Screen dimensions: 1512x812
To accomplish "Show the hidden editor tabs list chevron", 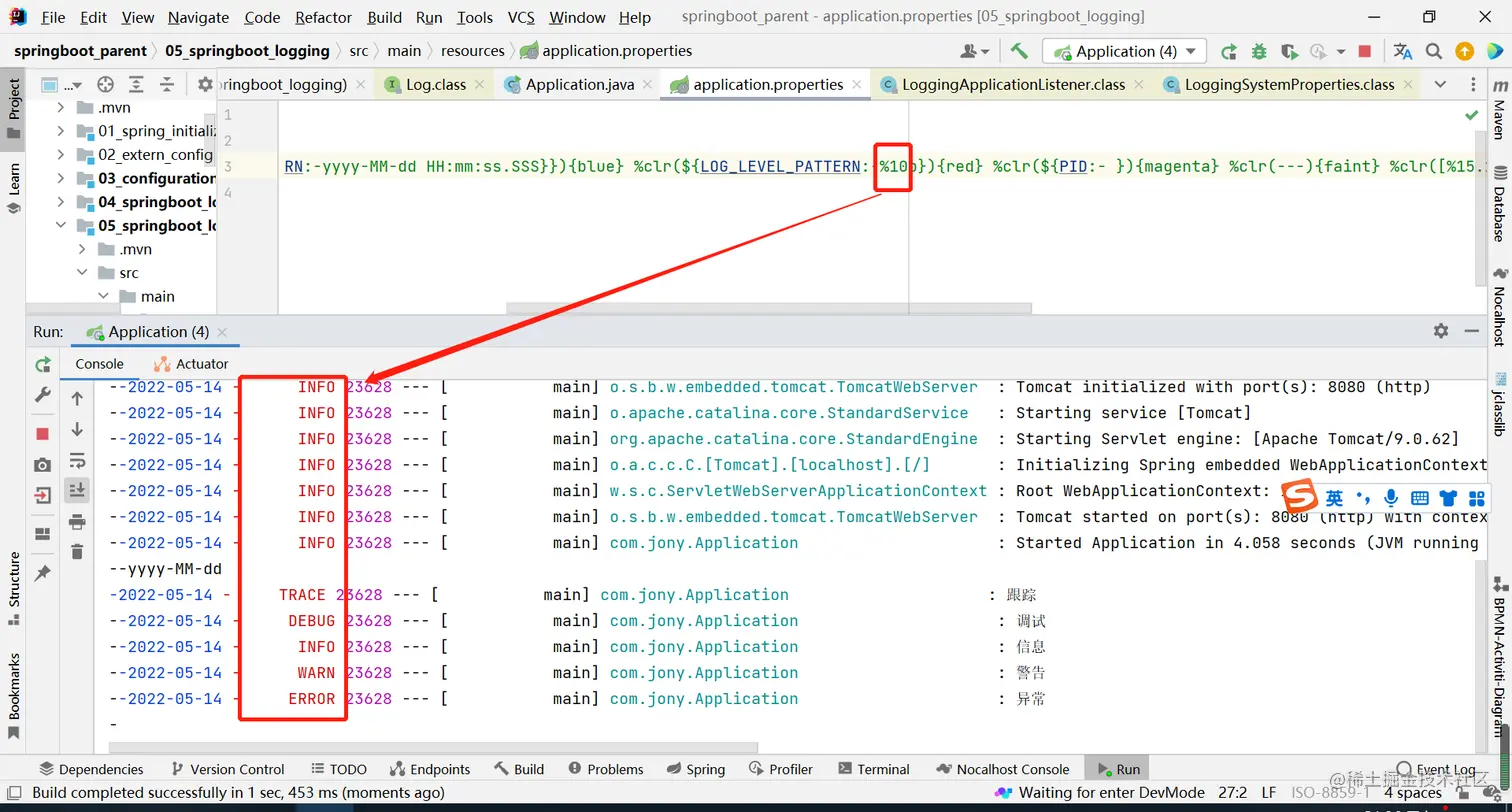I will tap(1440, 85).
